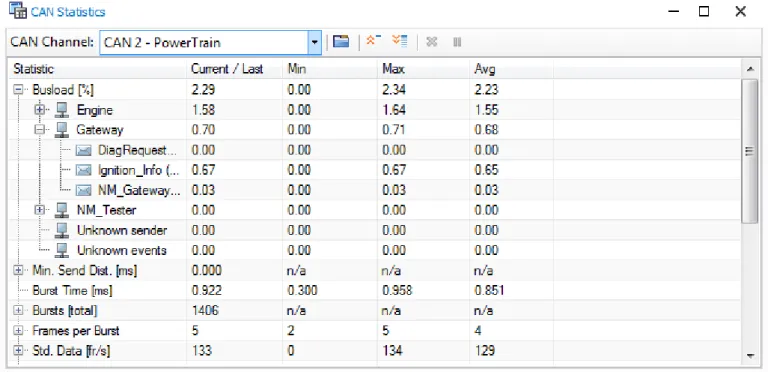Click the pause icon in the toolbar
768x372 pixels.
[x=457, y=42]
